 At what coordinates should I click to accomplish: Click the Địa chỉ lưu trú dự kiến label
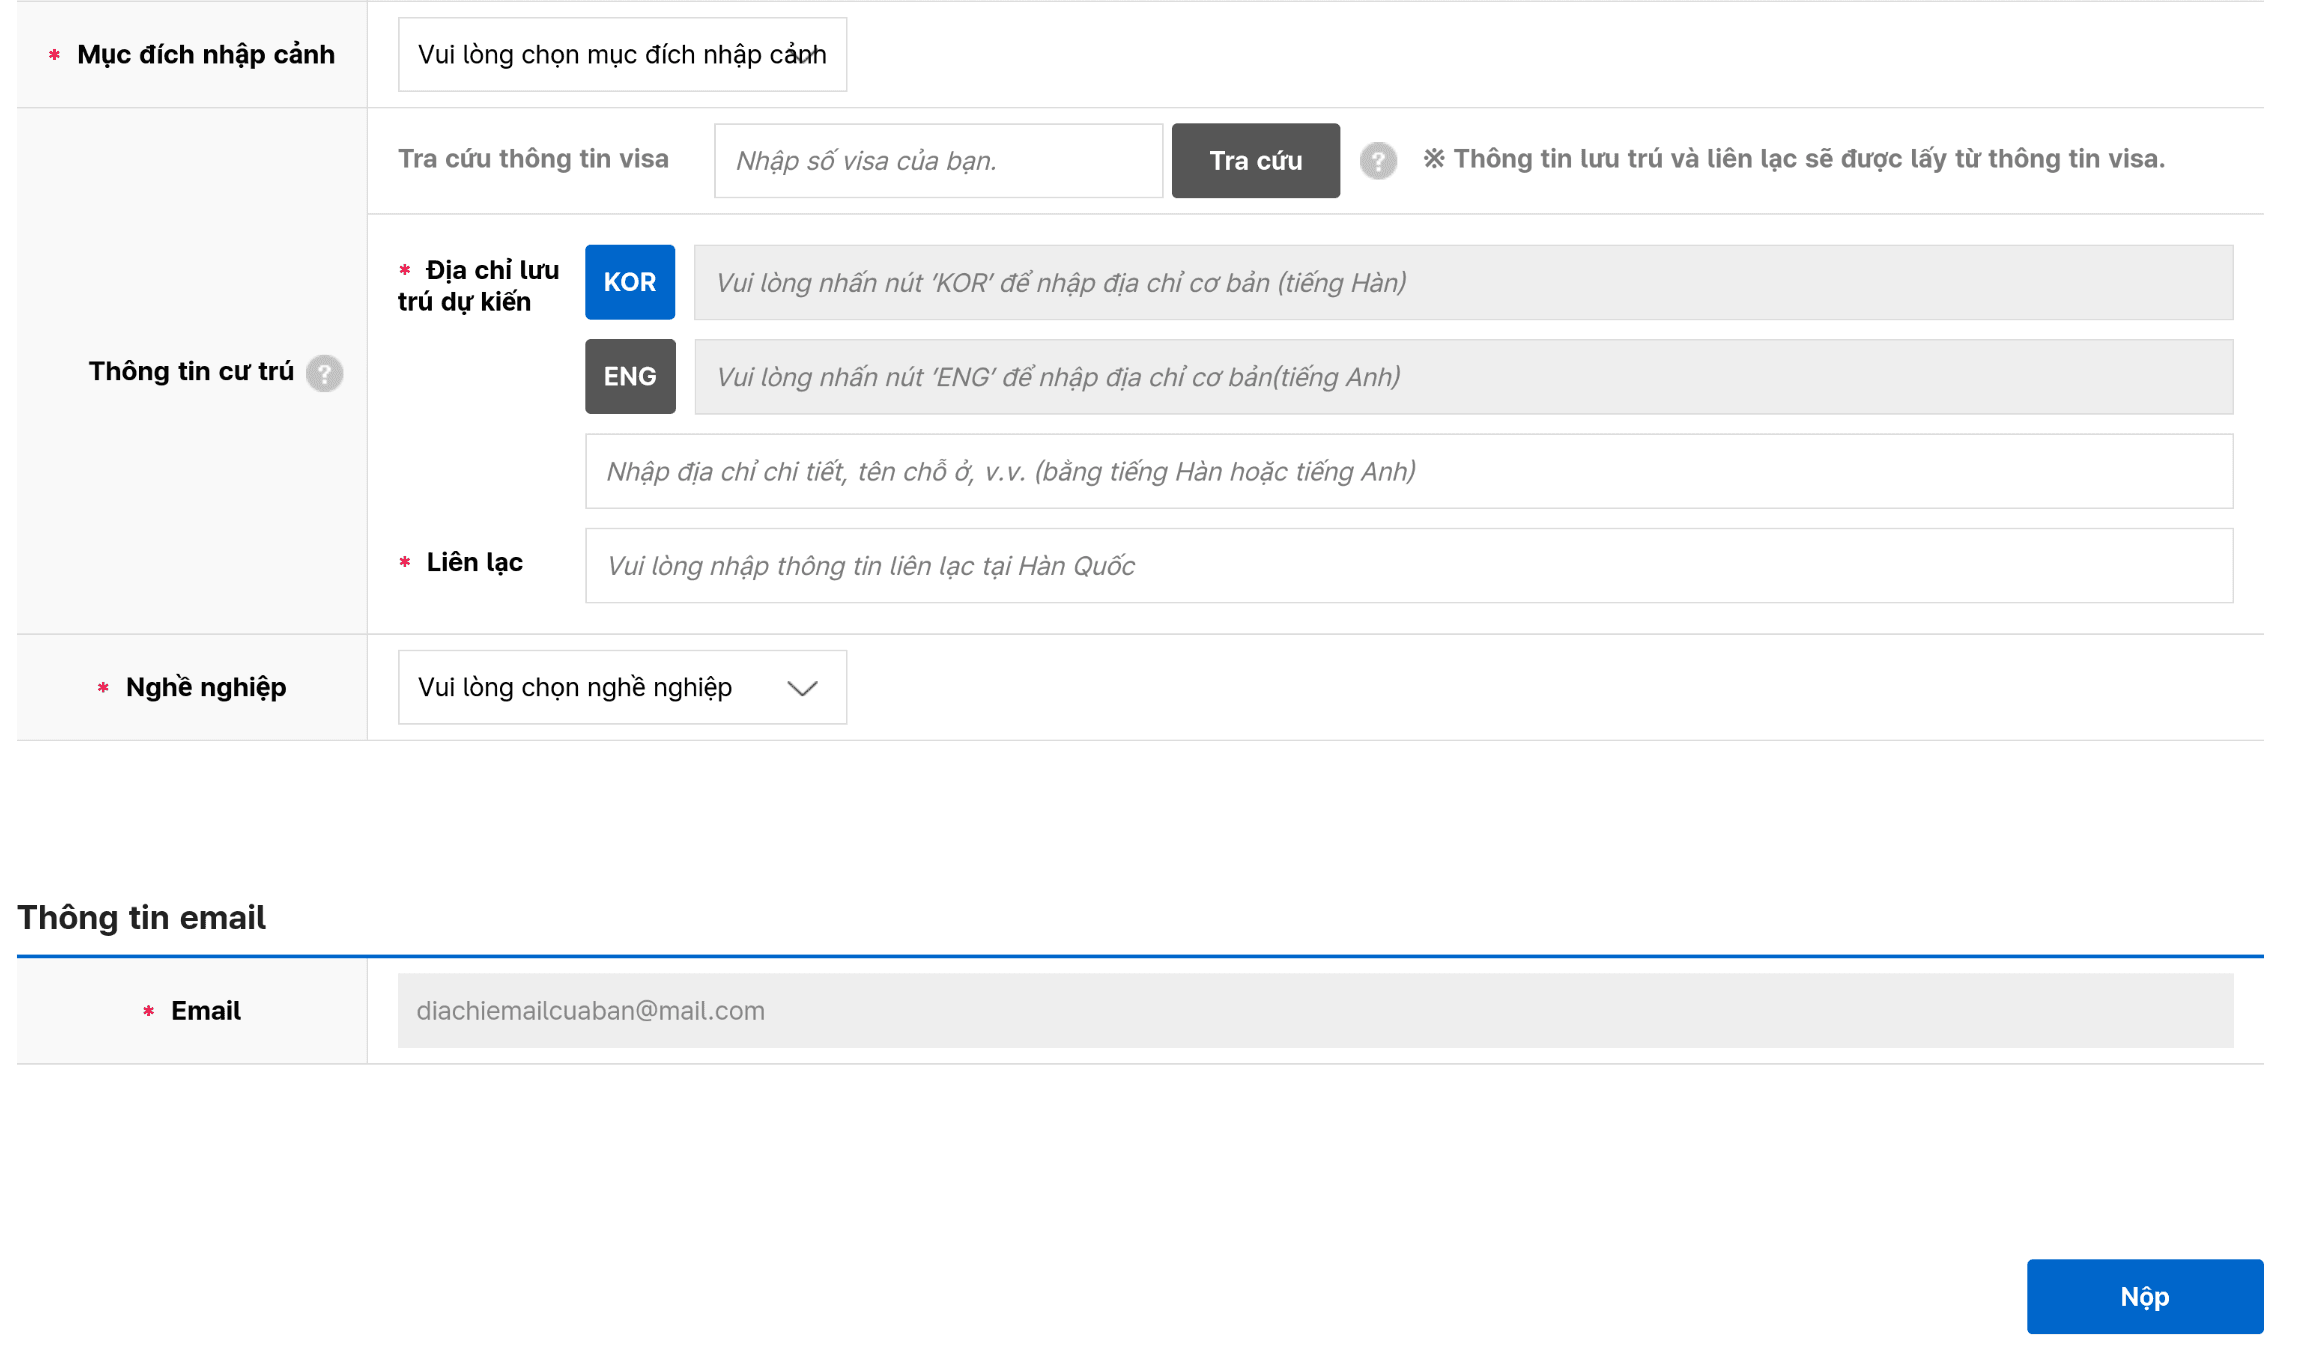click(480, 286)
